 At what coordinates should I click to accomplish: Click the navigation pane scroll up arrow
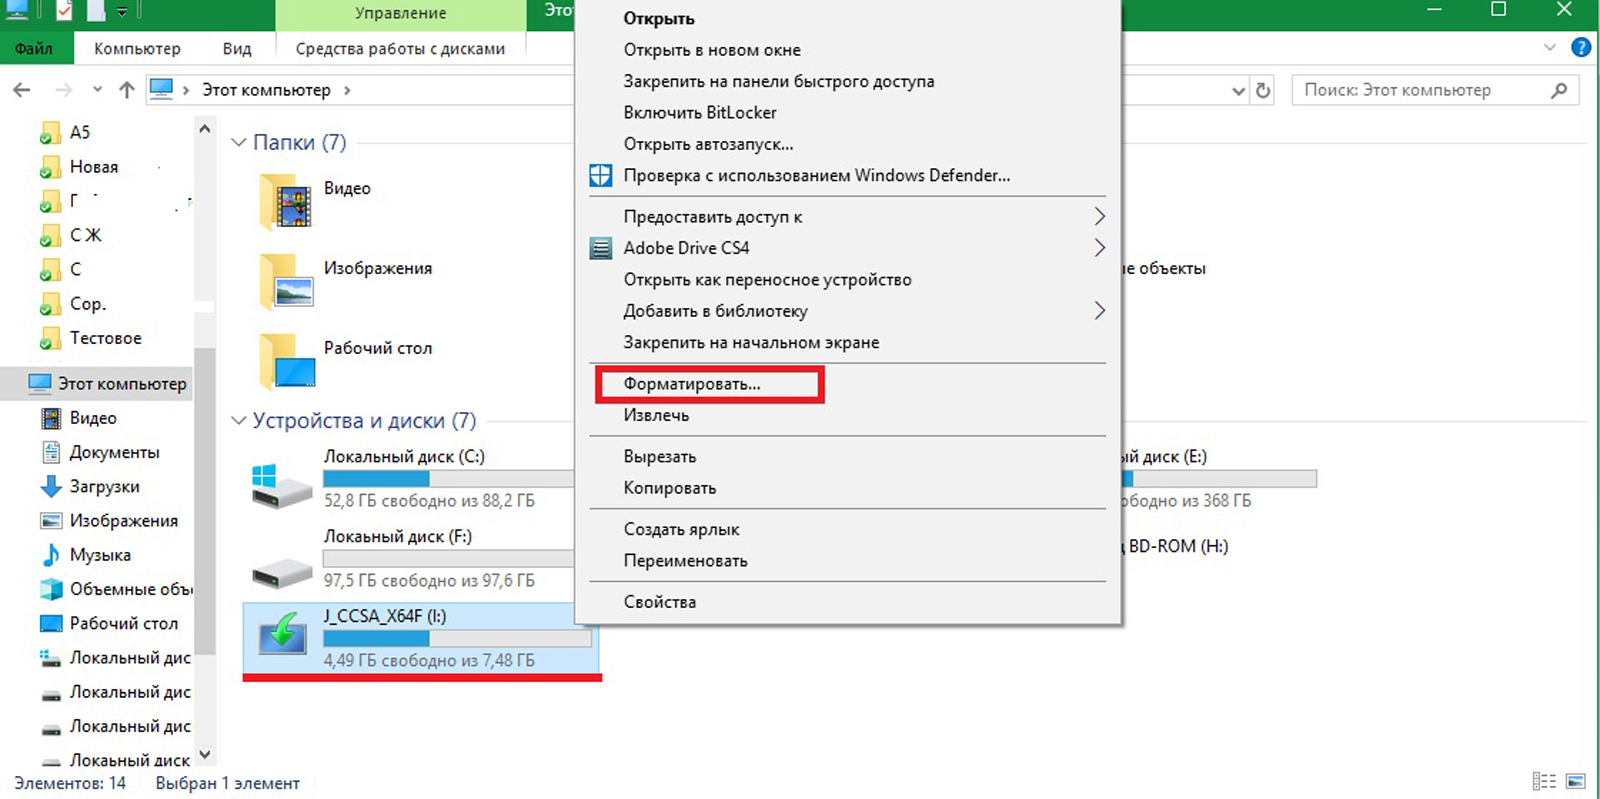[205, 129]
